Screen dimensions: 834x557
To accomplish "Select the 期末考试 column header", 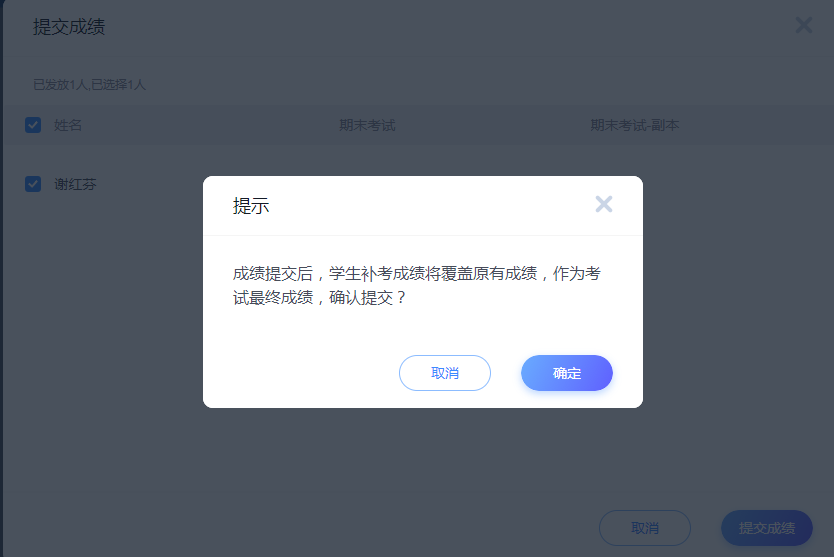I will click(367, 126).
